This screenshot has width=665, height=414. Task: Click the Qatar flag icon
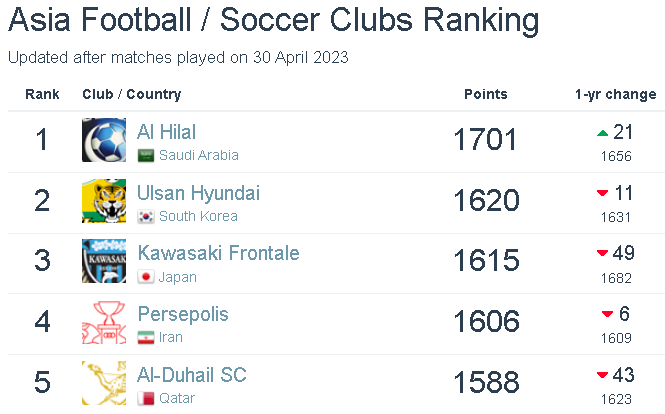pos(146,398)
